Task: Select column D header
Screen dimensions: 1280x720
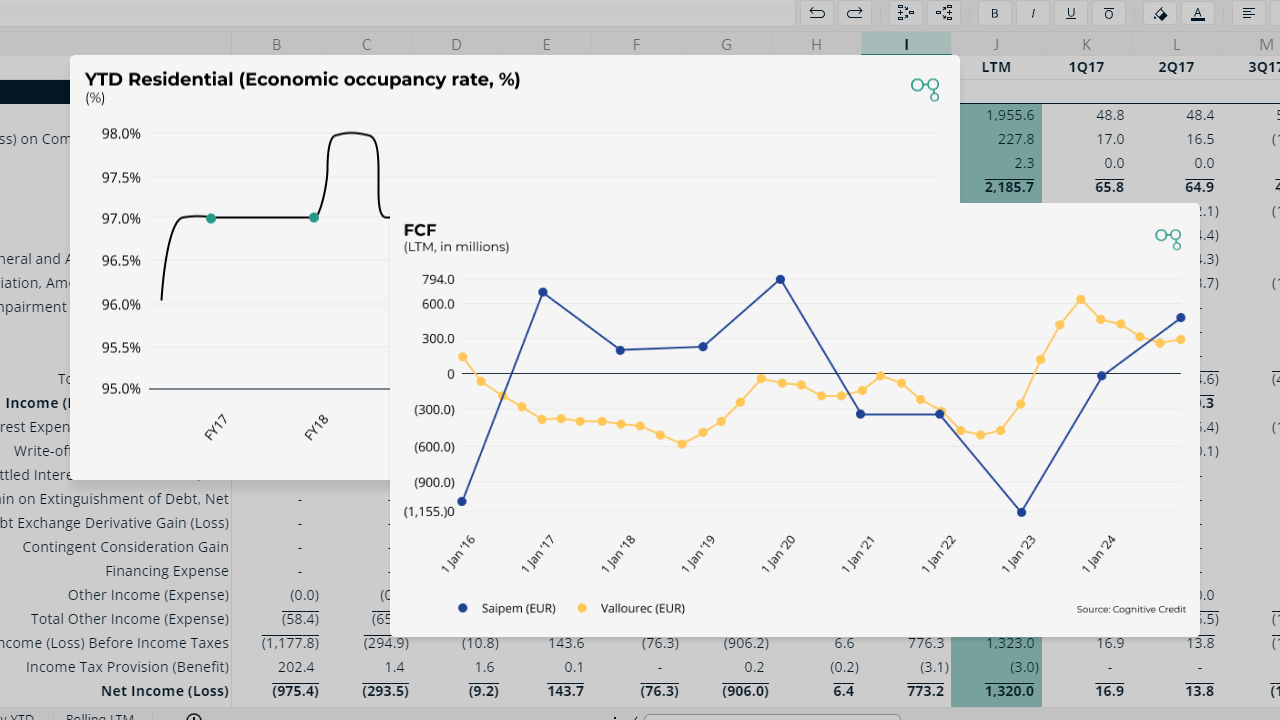Action: pos(456,44)
